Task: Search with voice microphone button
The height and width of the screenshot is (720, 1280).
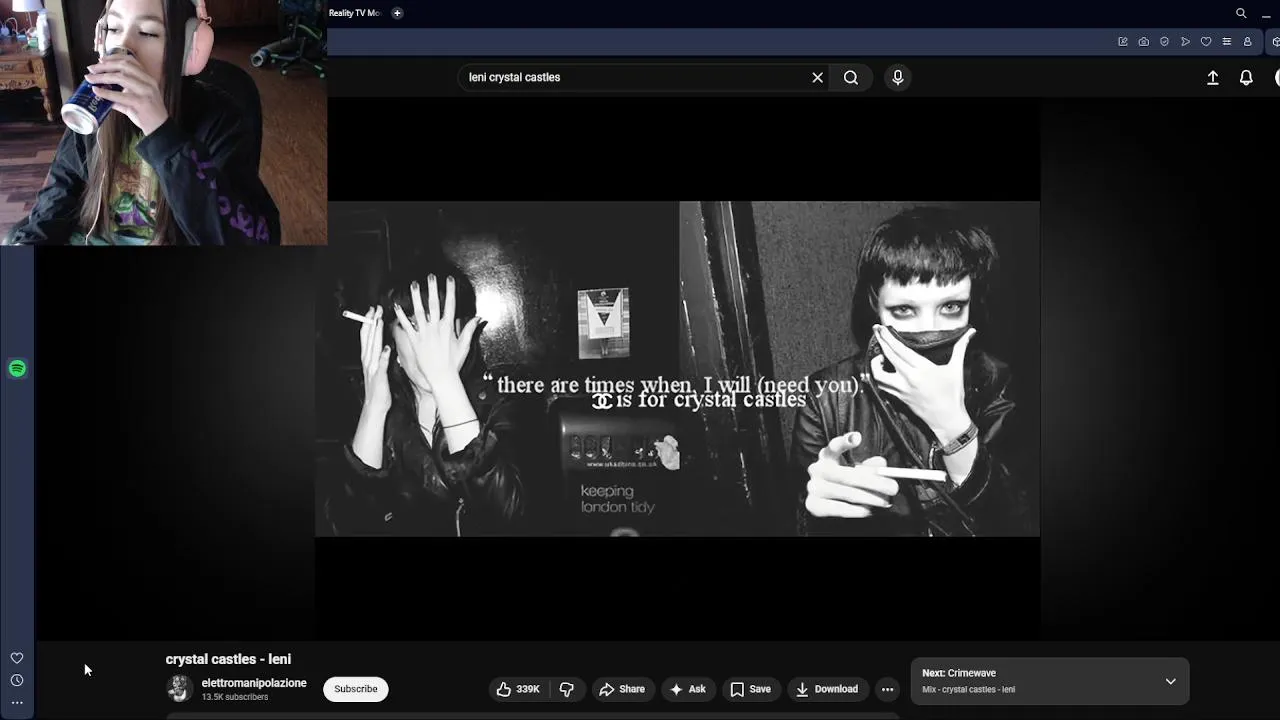Action: coord(898,77)
